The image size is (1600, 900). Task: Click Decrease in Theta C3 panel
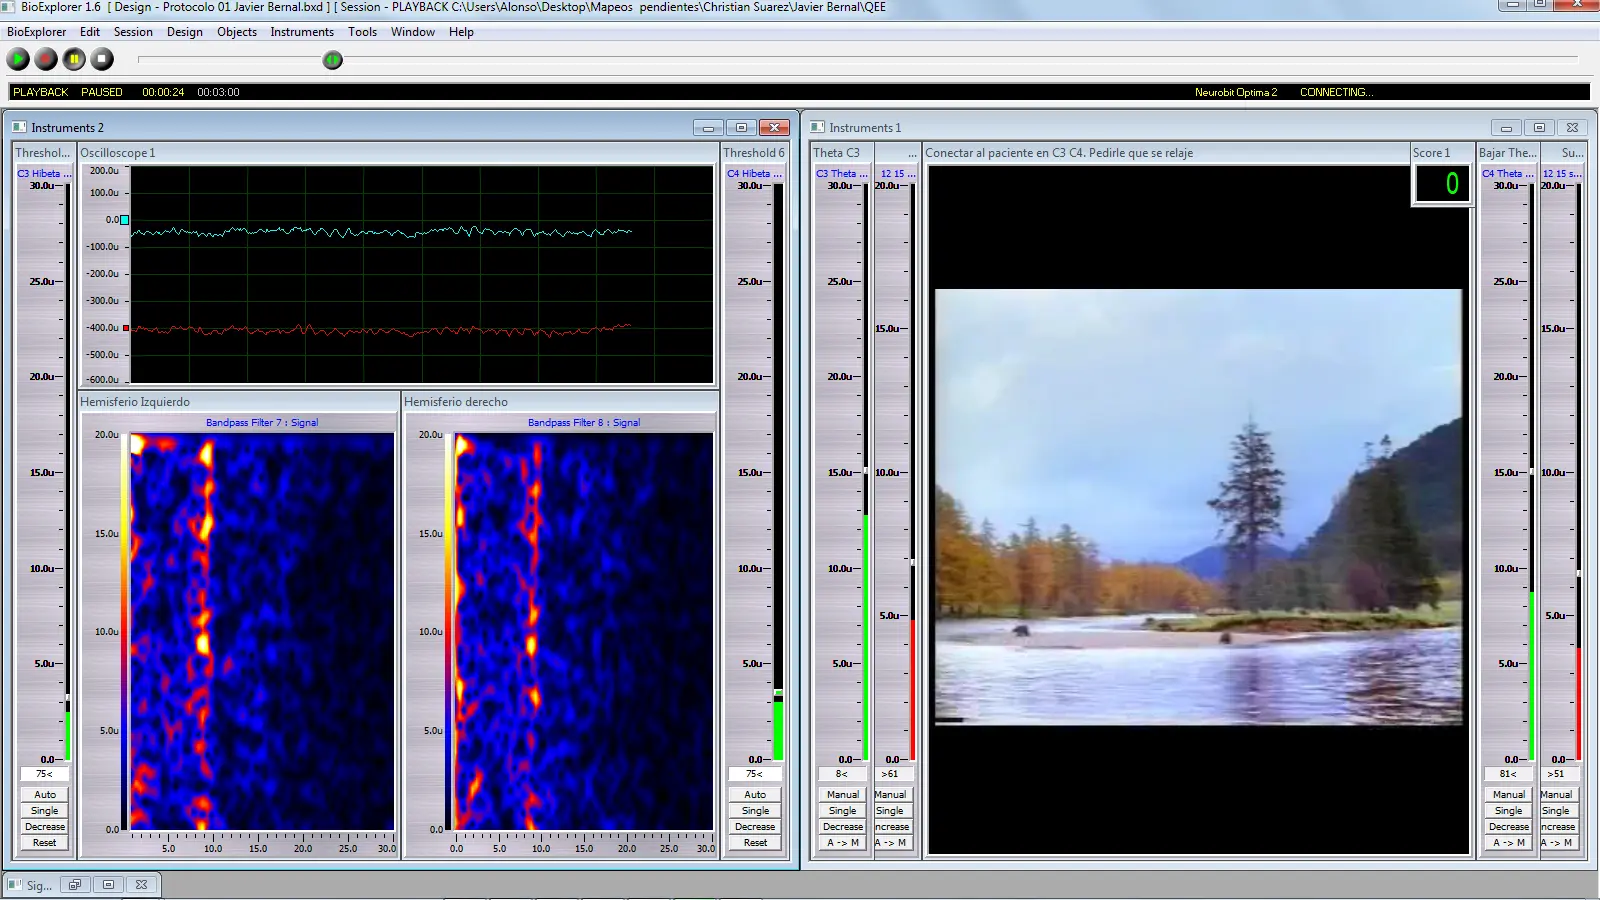pyautogui.click(x=843, y=827)
